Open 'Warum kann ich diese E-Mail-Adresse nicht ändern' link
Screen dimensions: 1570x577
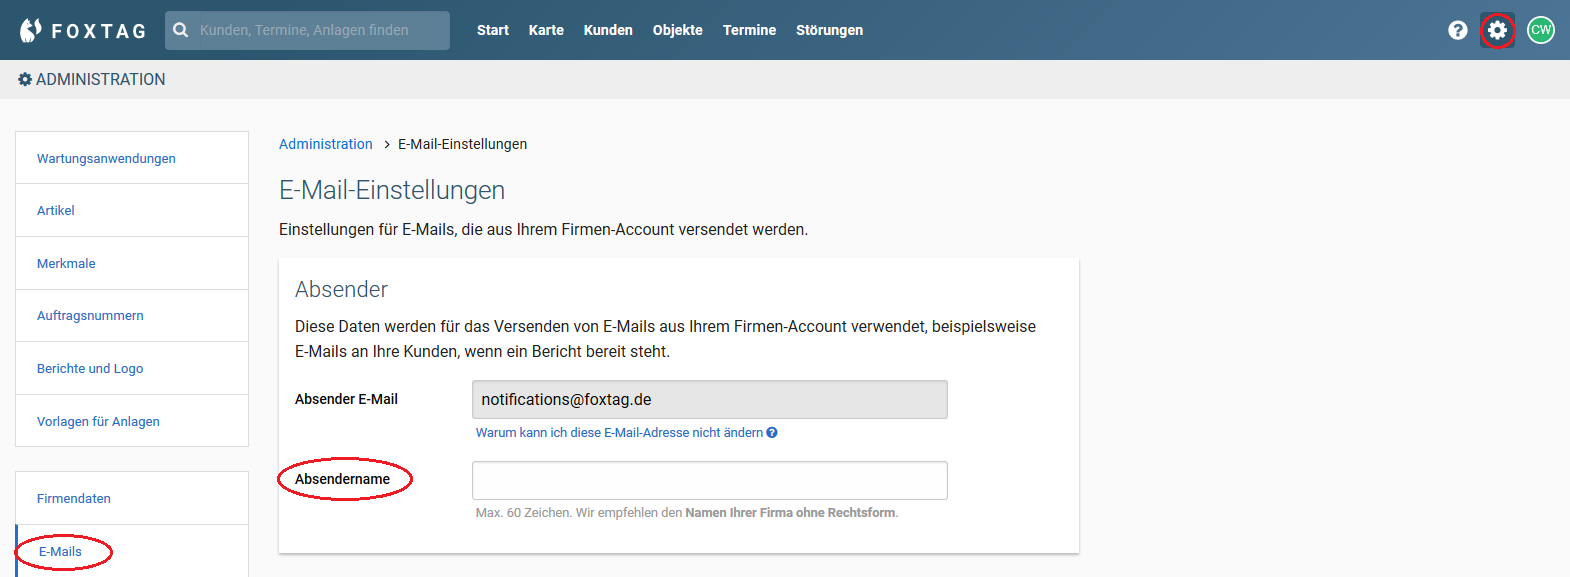coord(619,433)
